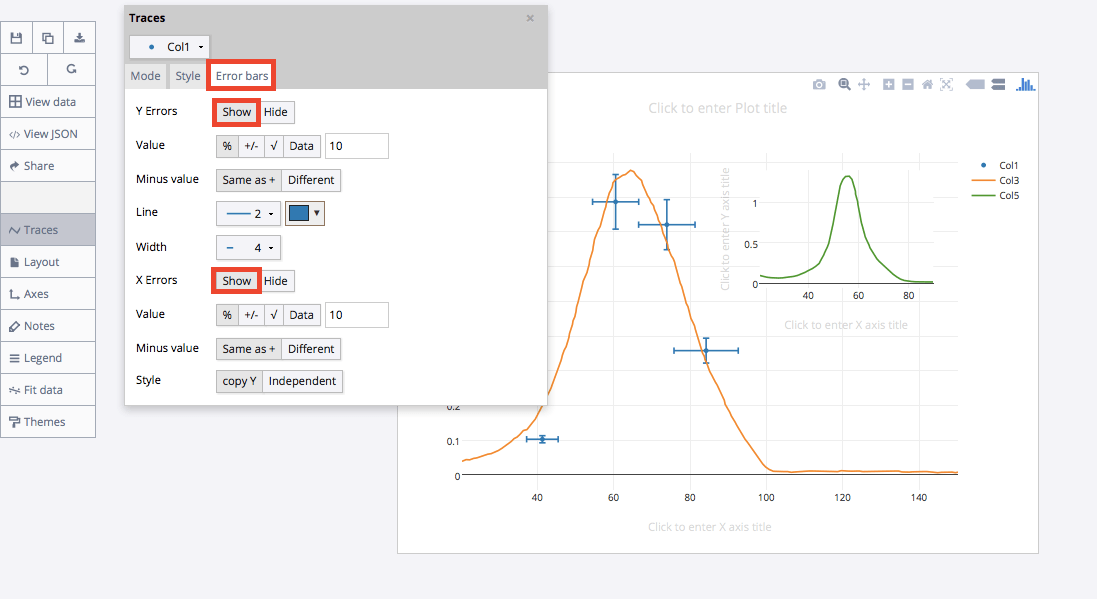Set Y error value type to square root
The width and height of the screenshot is (1097, 599).
coord(274,146)
